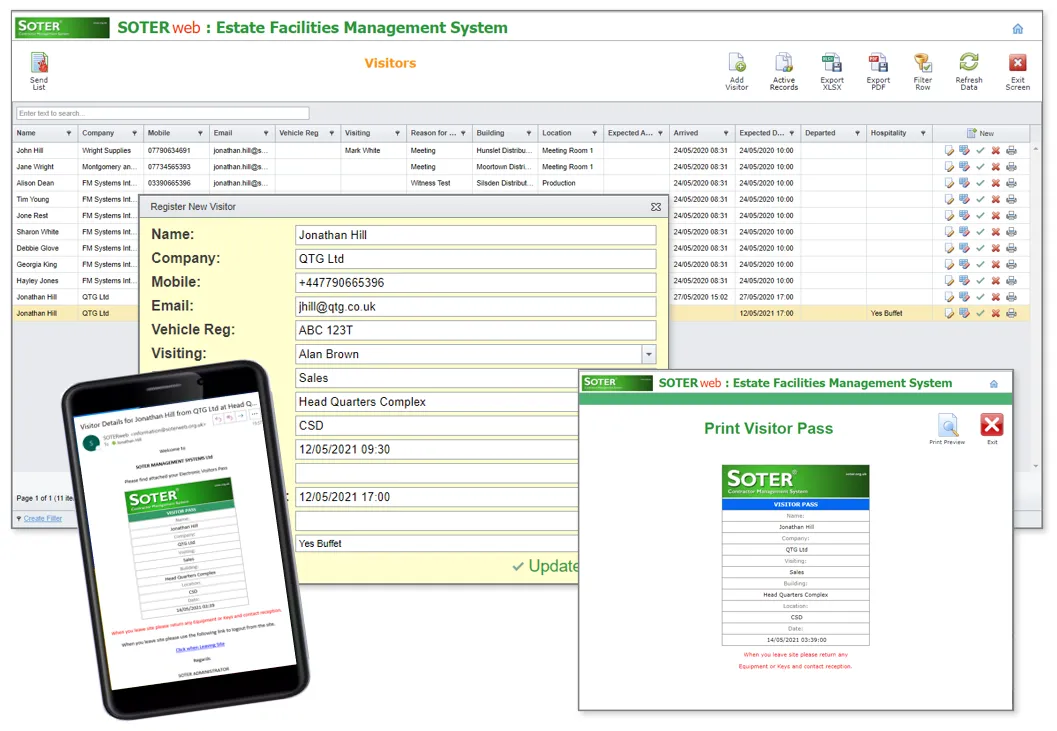
Task: Open the Departed column filter dropdown
Action: click(x=857, y=134)
